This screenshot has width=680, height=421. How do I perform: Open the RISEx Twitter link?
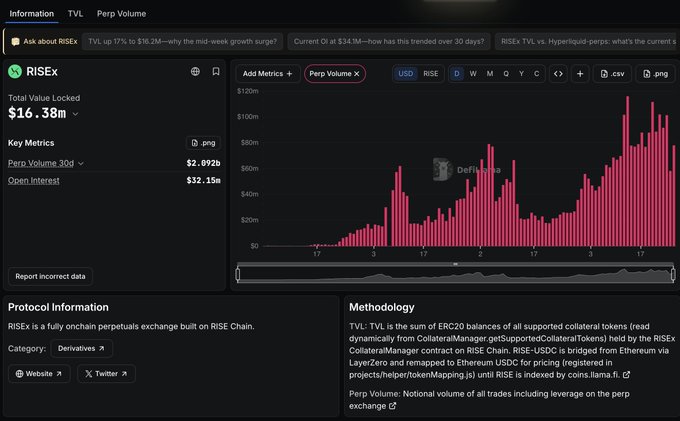pos(106,373)
